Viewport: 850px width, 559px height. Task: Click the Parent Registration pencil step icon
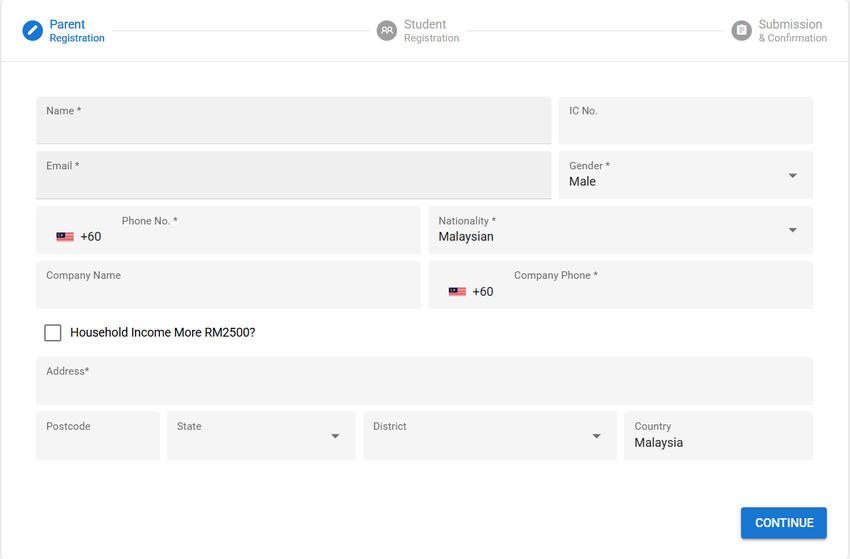(x=33, y=30)
